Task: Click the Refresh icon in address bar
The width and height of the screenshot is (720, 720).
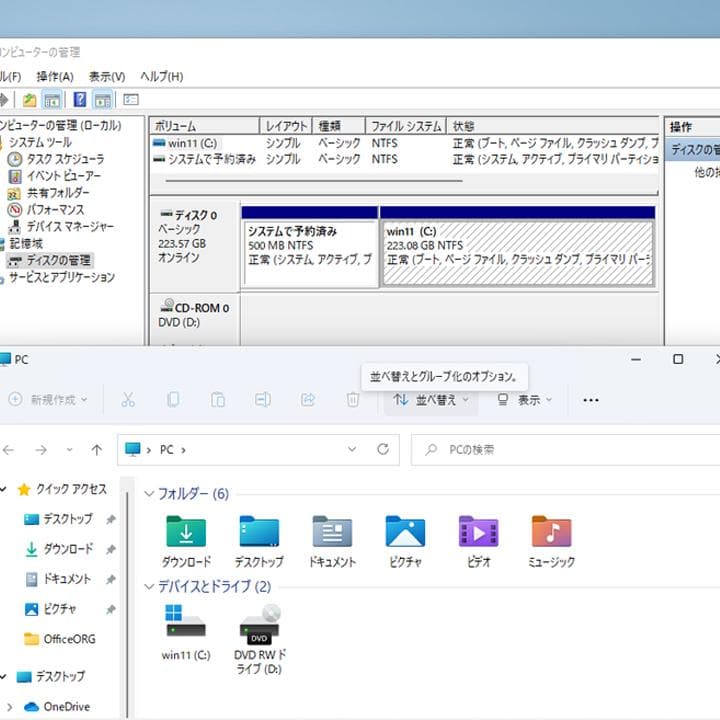Action: pos(383,449)
